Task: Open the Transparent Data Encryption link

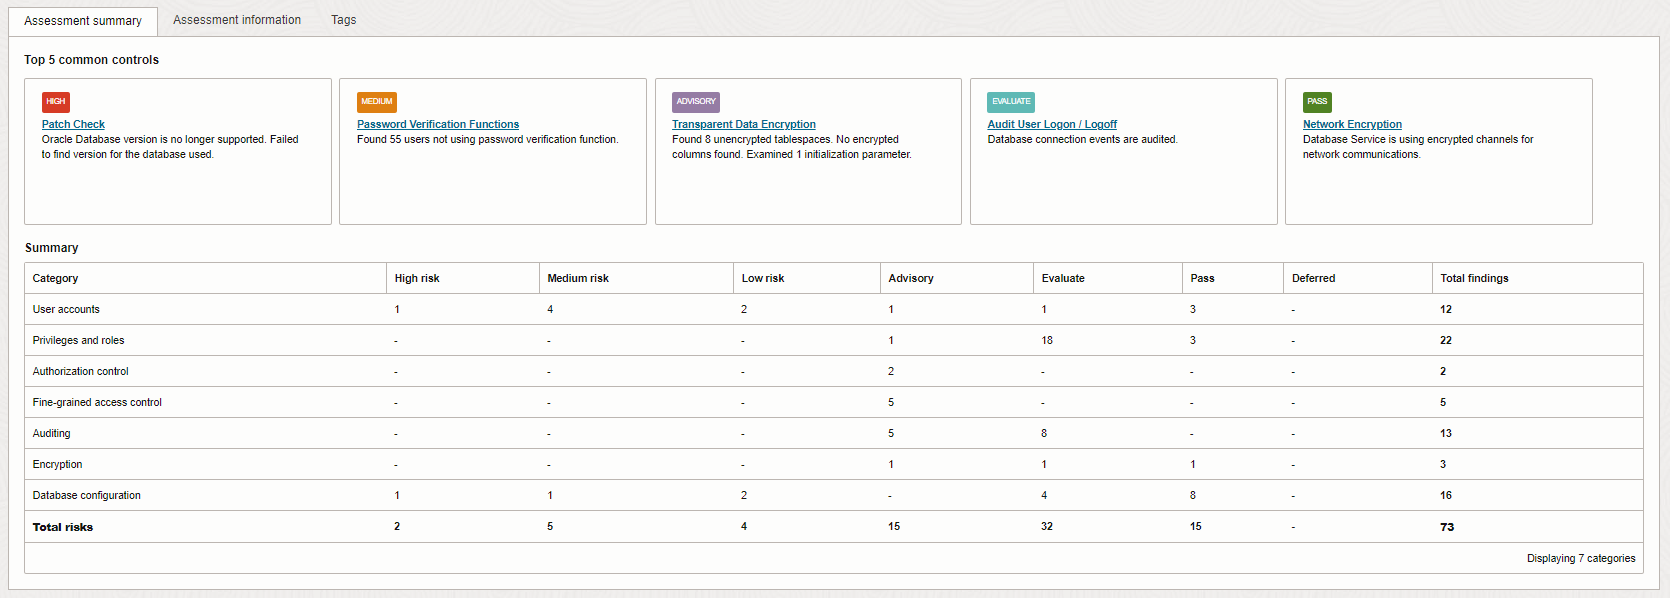Action: pos(744,124)
